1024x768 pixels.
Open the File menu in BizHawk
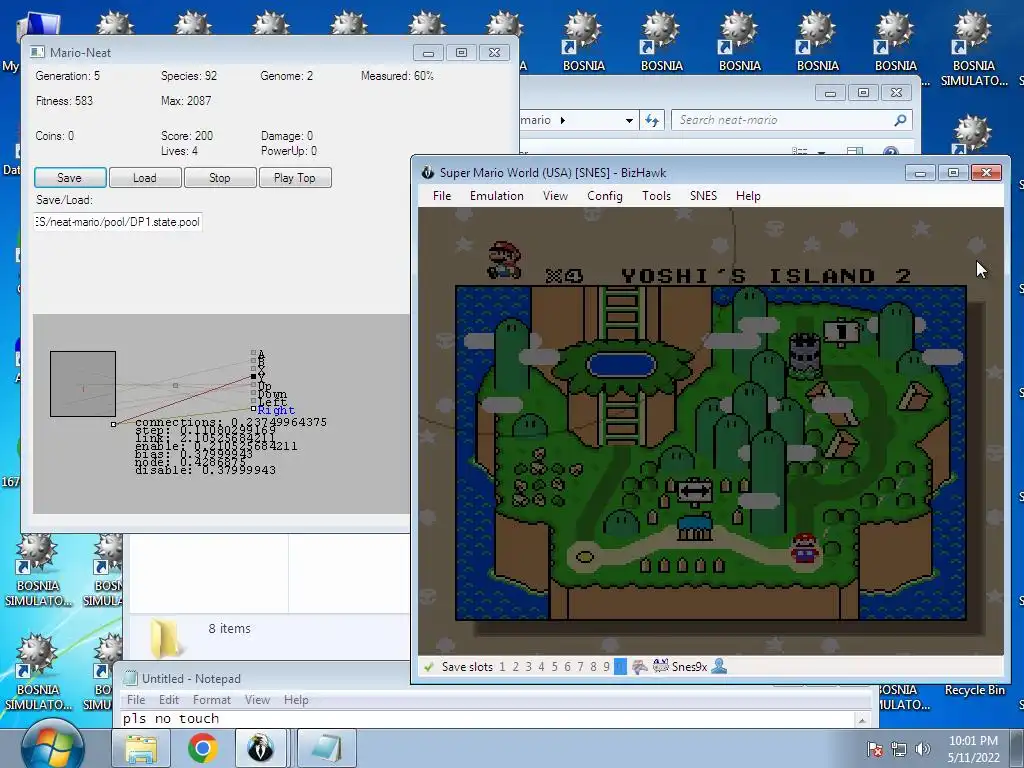point(441,196)
